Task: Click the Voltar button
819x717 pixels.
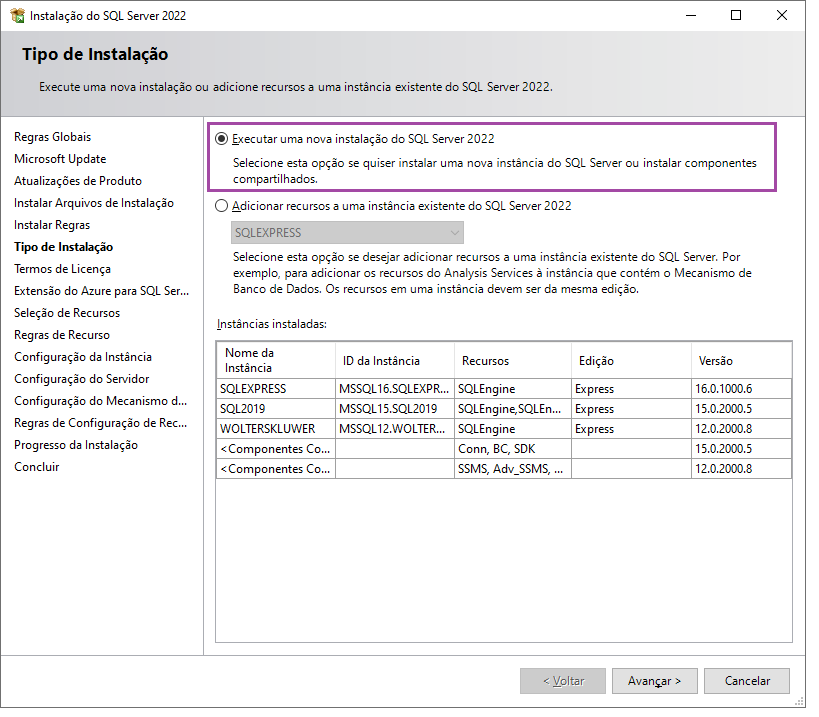Action: [563, 681]
